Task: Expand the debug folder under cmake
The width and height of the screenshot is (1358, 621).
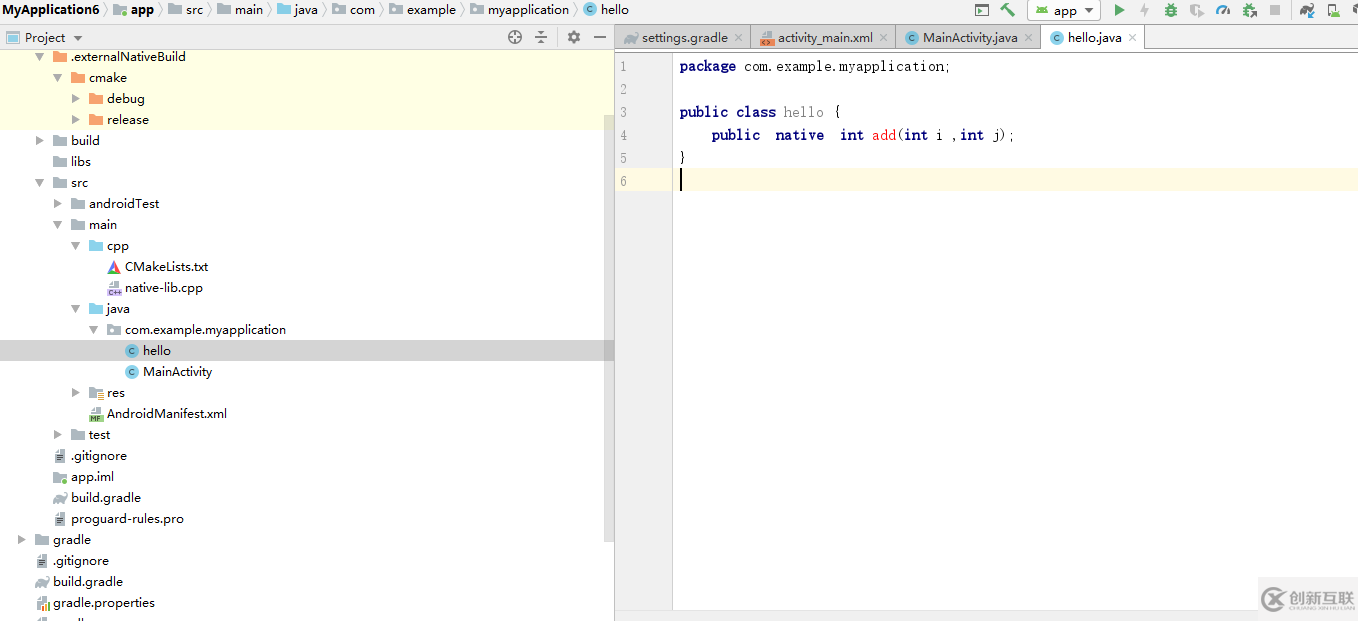Action: pos(76,99)
